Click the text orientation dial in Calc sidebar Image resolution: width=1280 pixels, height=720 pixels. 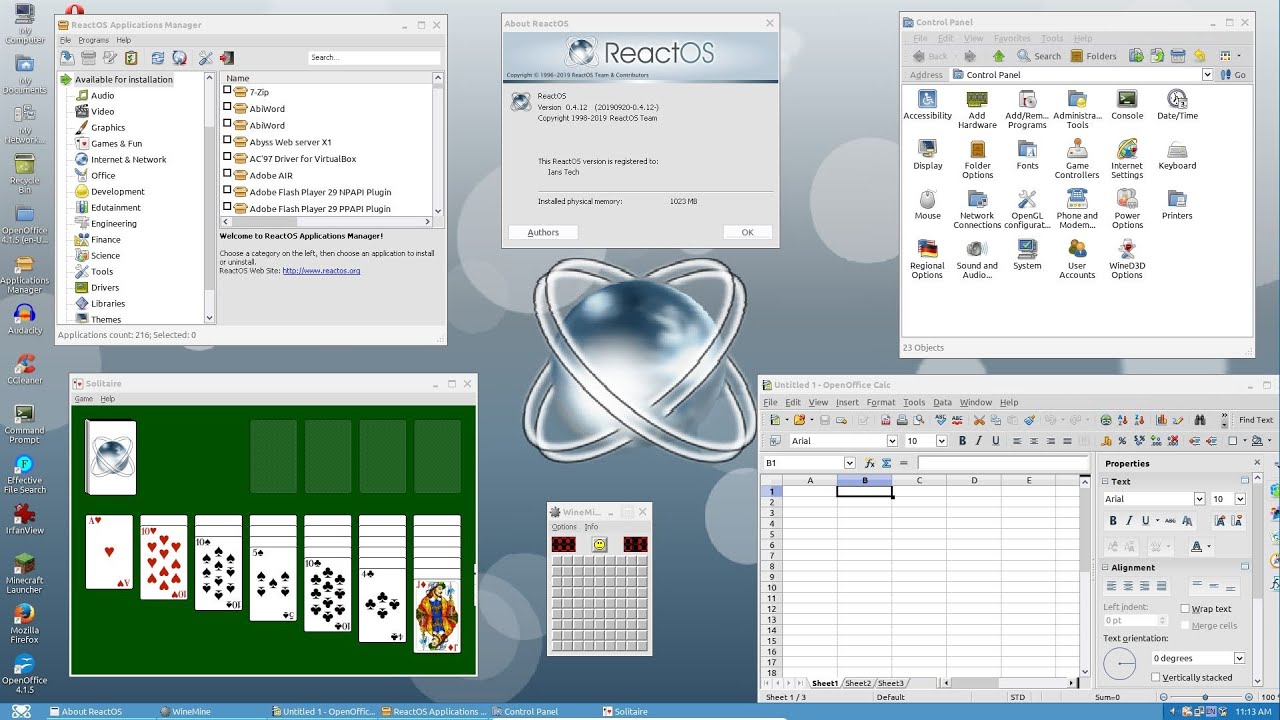(x=1119, y=663)
